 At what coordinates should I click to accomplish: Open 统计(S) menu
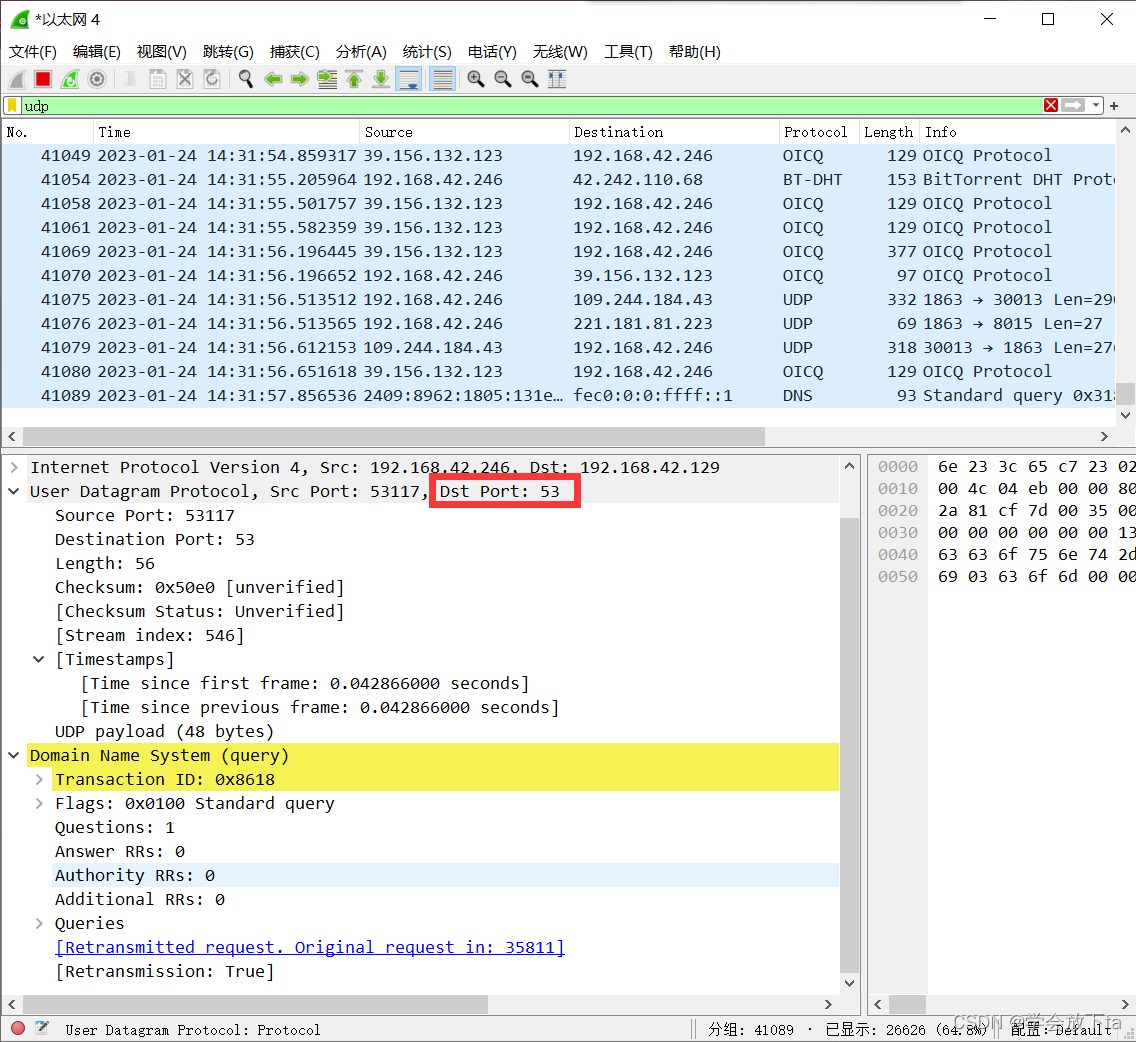(427, 51)
